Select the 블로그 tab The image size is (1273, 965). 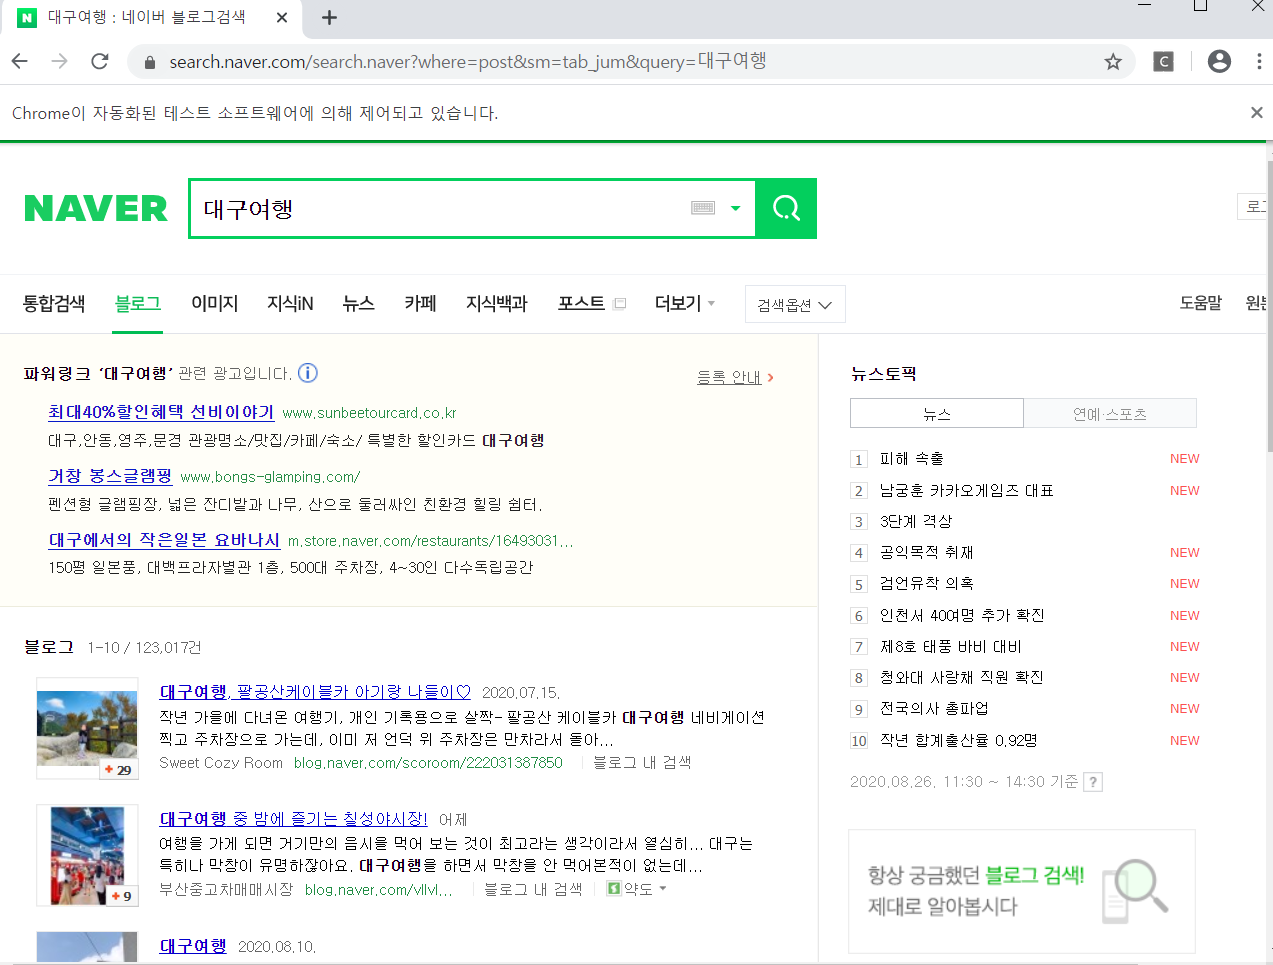138,303
